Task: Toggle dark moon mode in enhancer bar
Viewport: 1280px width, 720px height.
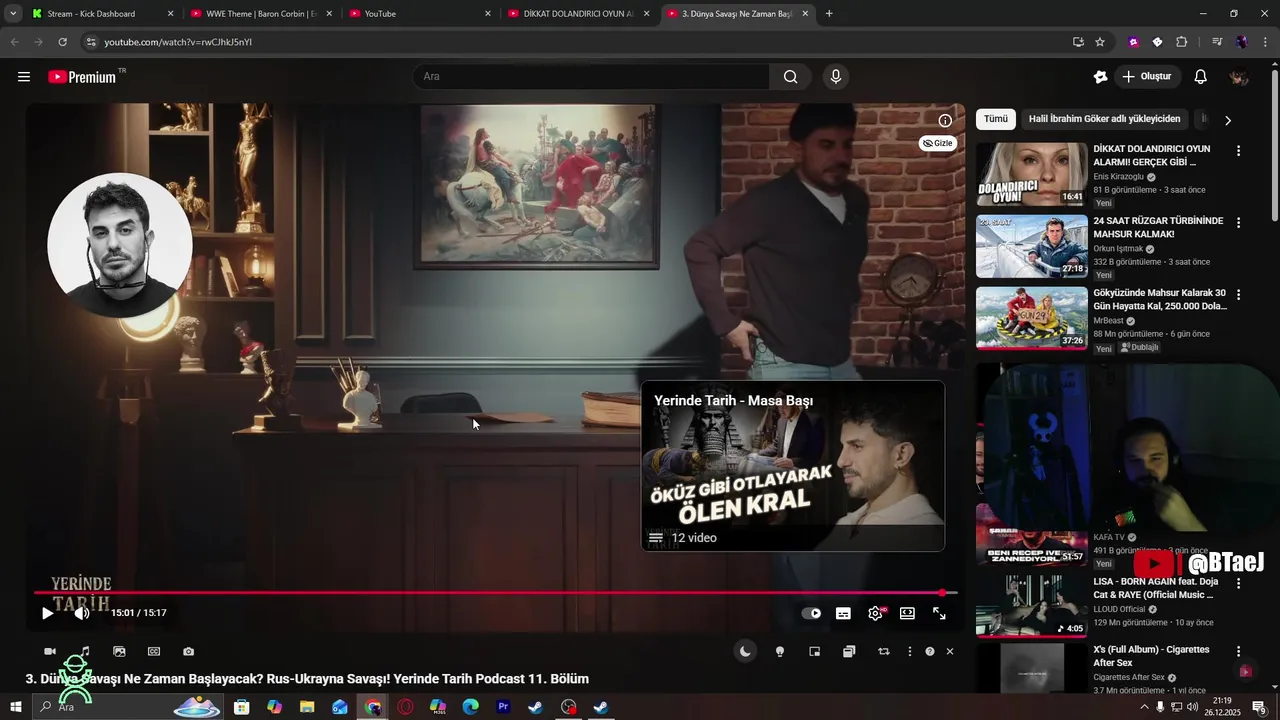Action: 745,651
